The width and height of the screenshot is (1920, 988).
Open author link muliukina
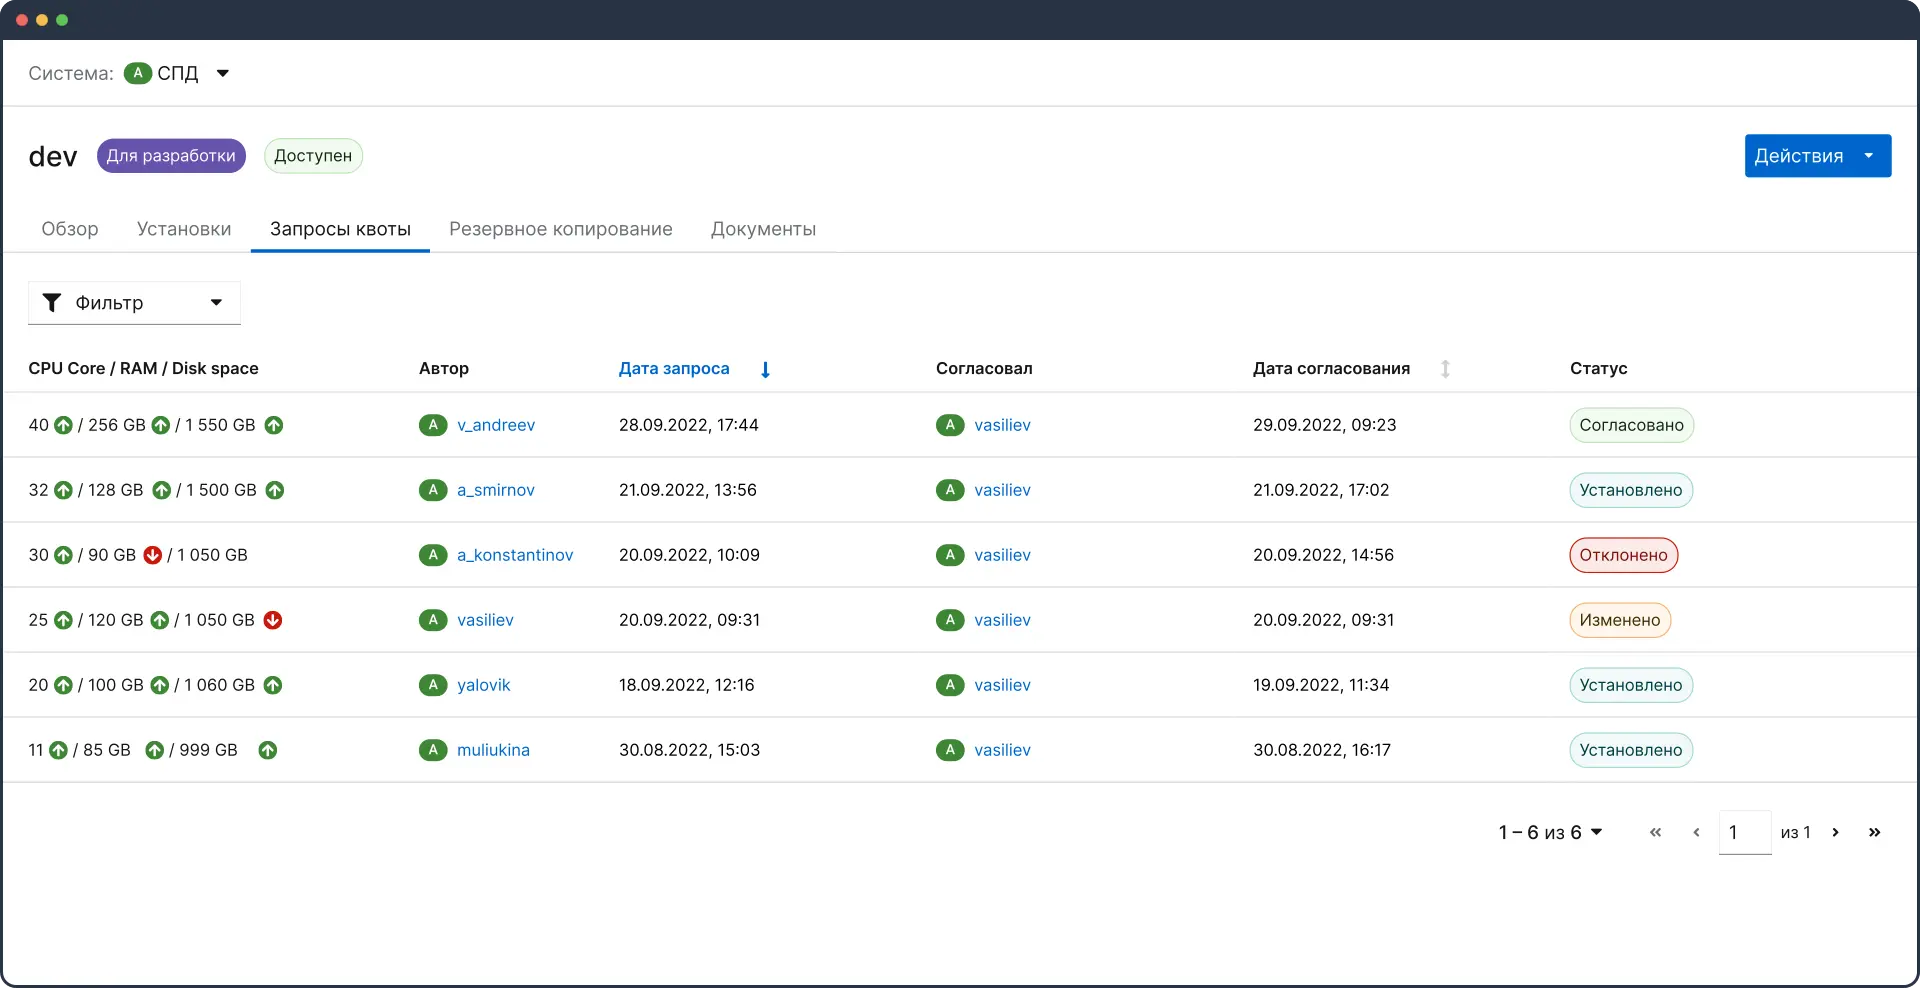[x=493, y=750]
